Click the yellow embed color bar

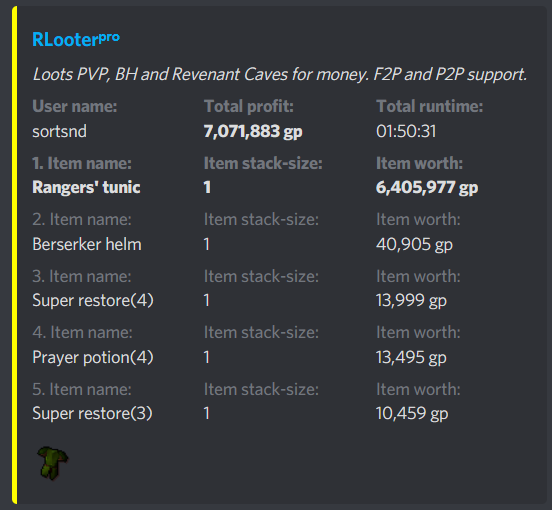(14, 255)
